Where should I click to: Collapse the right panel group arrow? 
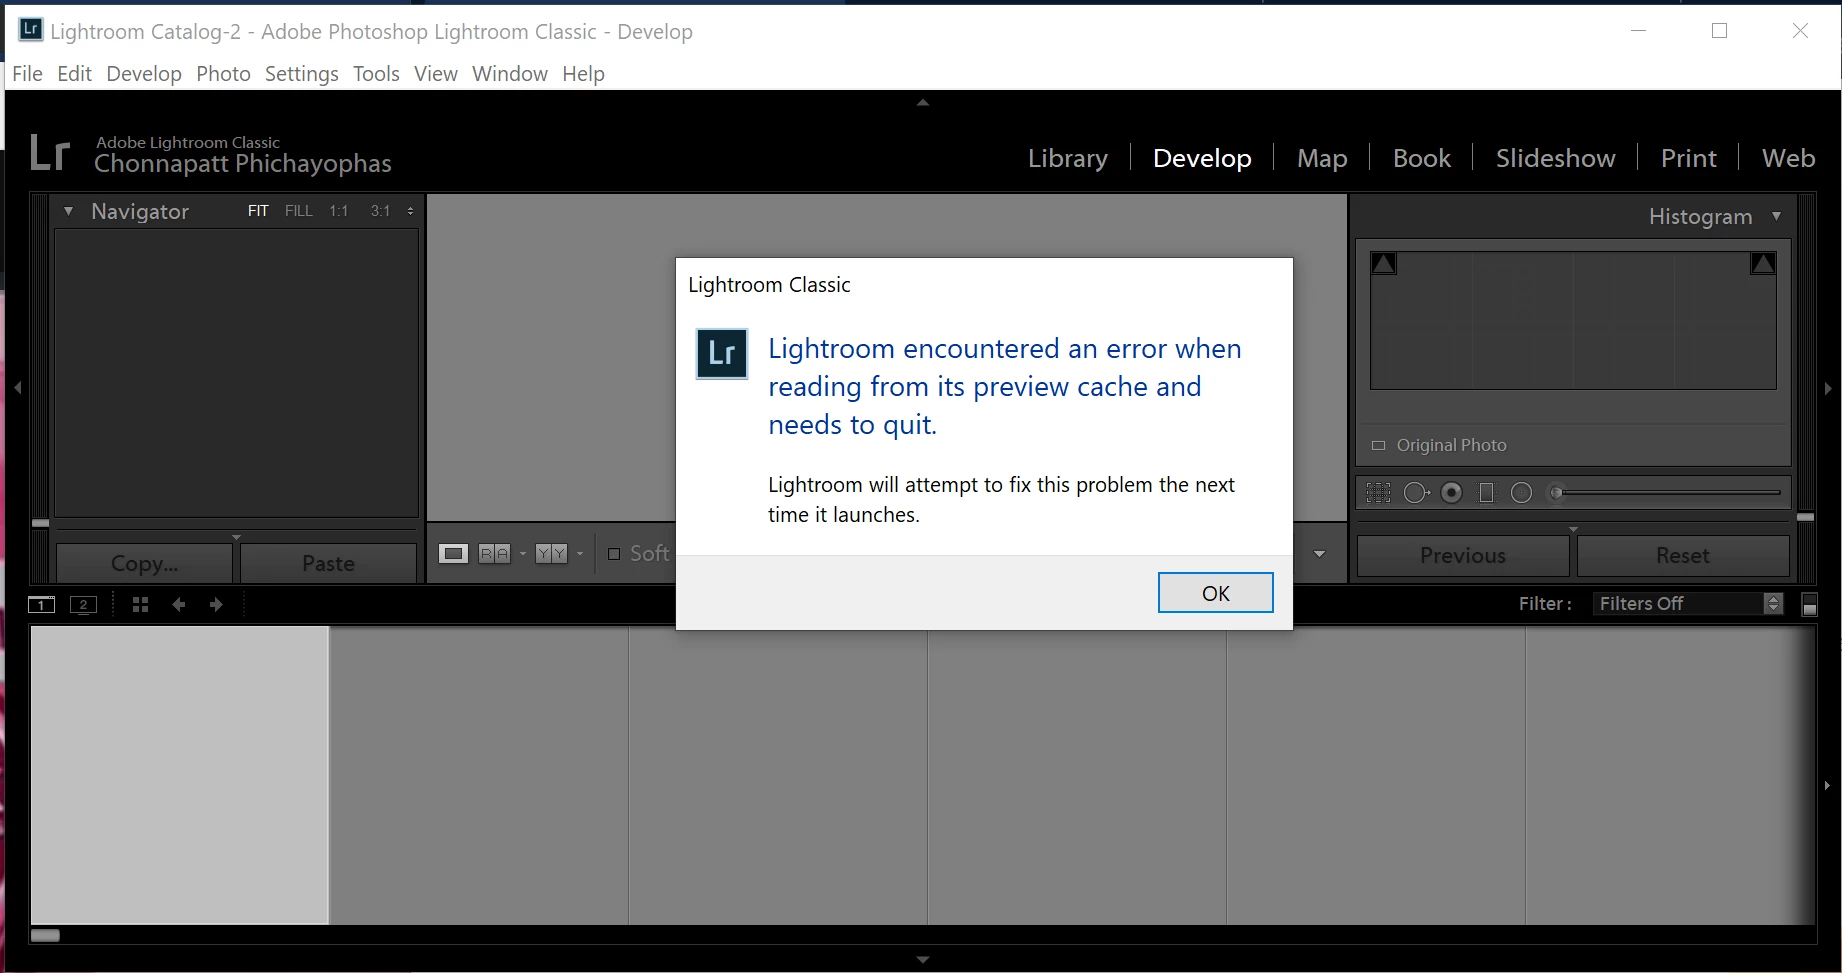(1828, 388)
